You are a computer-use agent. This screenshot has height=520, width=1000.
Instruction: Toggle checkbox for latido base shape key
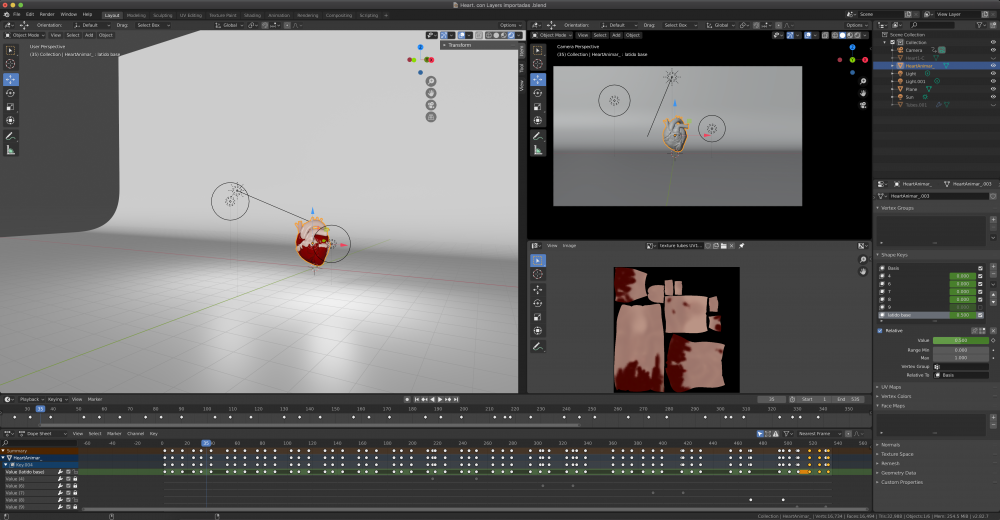tap(980, 315)
